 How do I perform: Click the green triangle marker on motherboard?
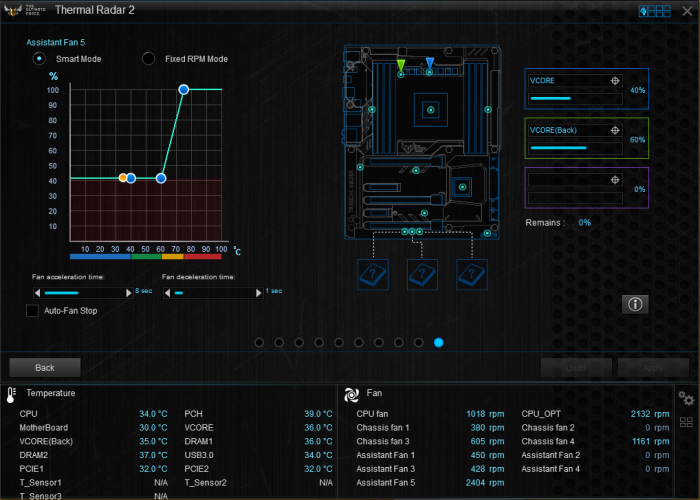pos(401,65)
